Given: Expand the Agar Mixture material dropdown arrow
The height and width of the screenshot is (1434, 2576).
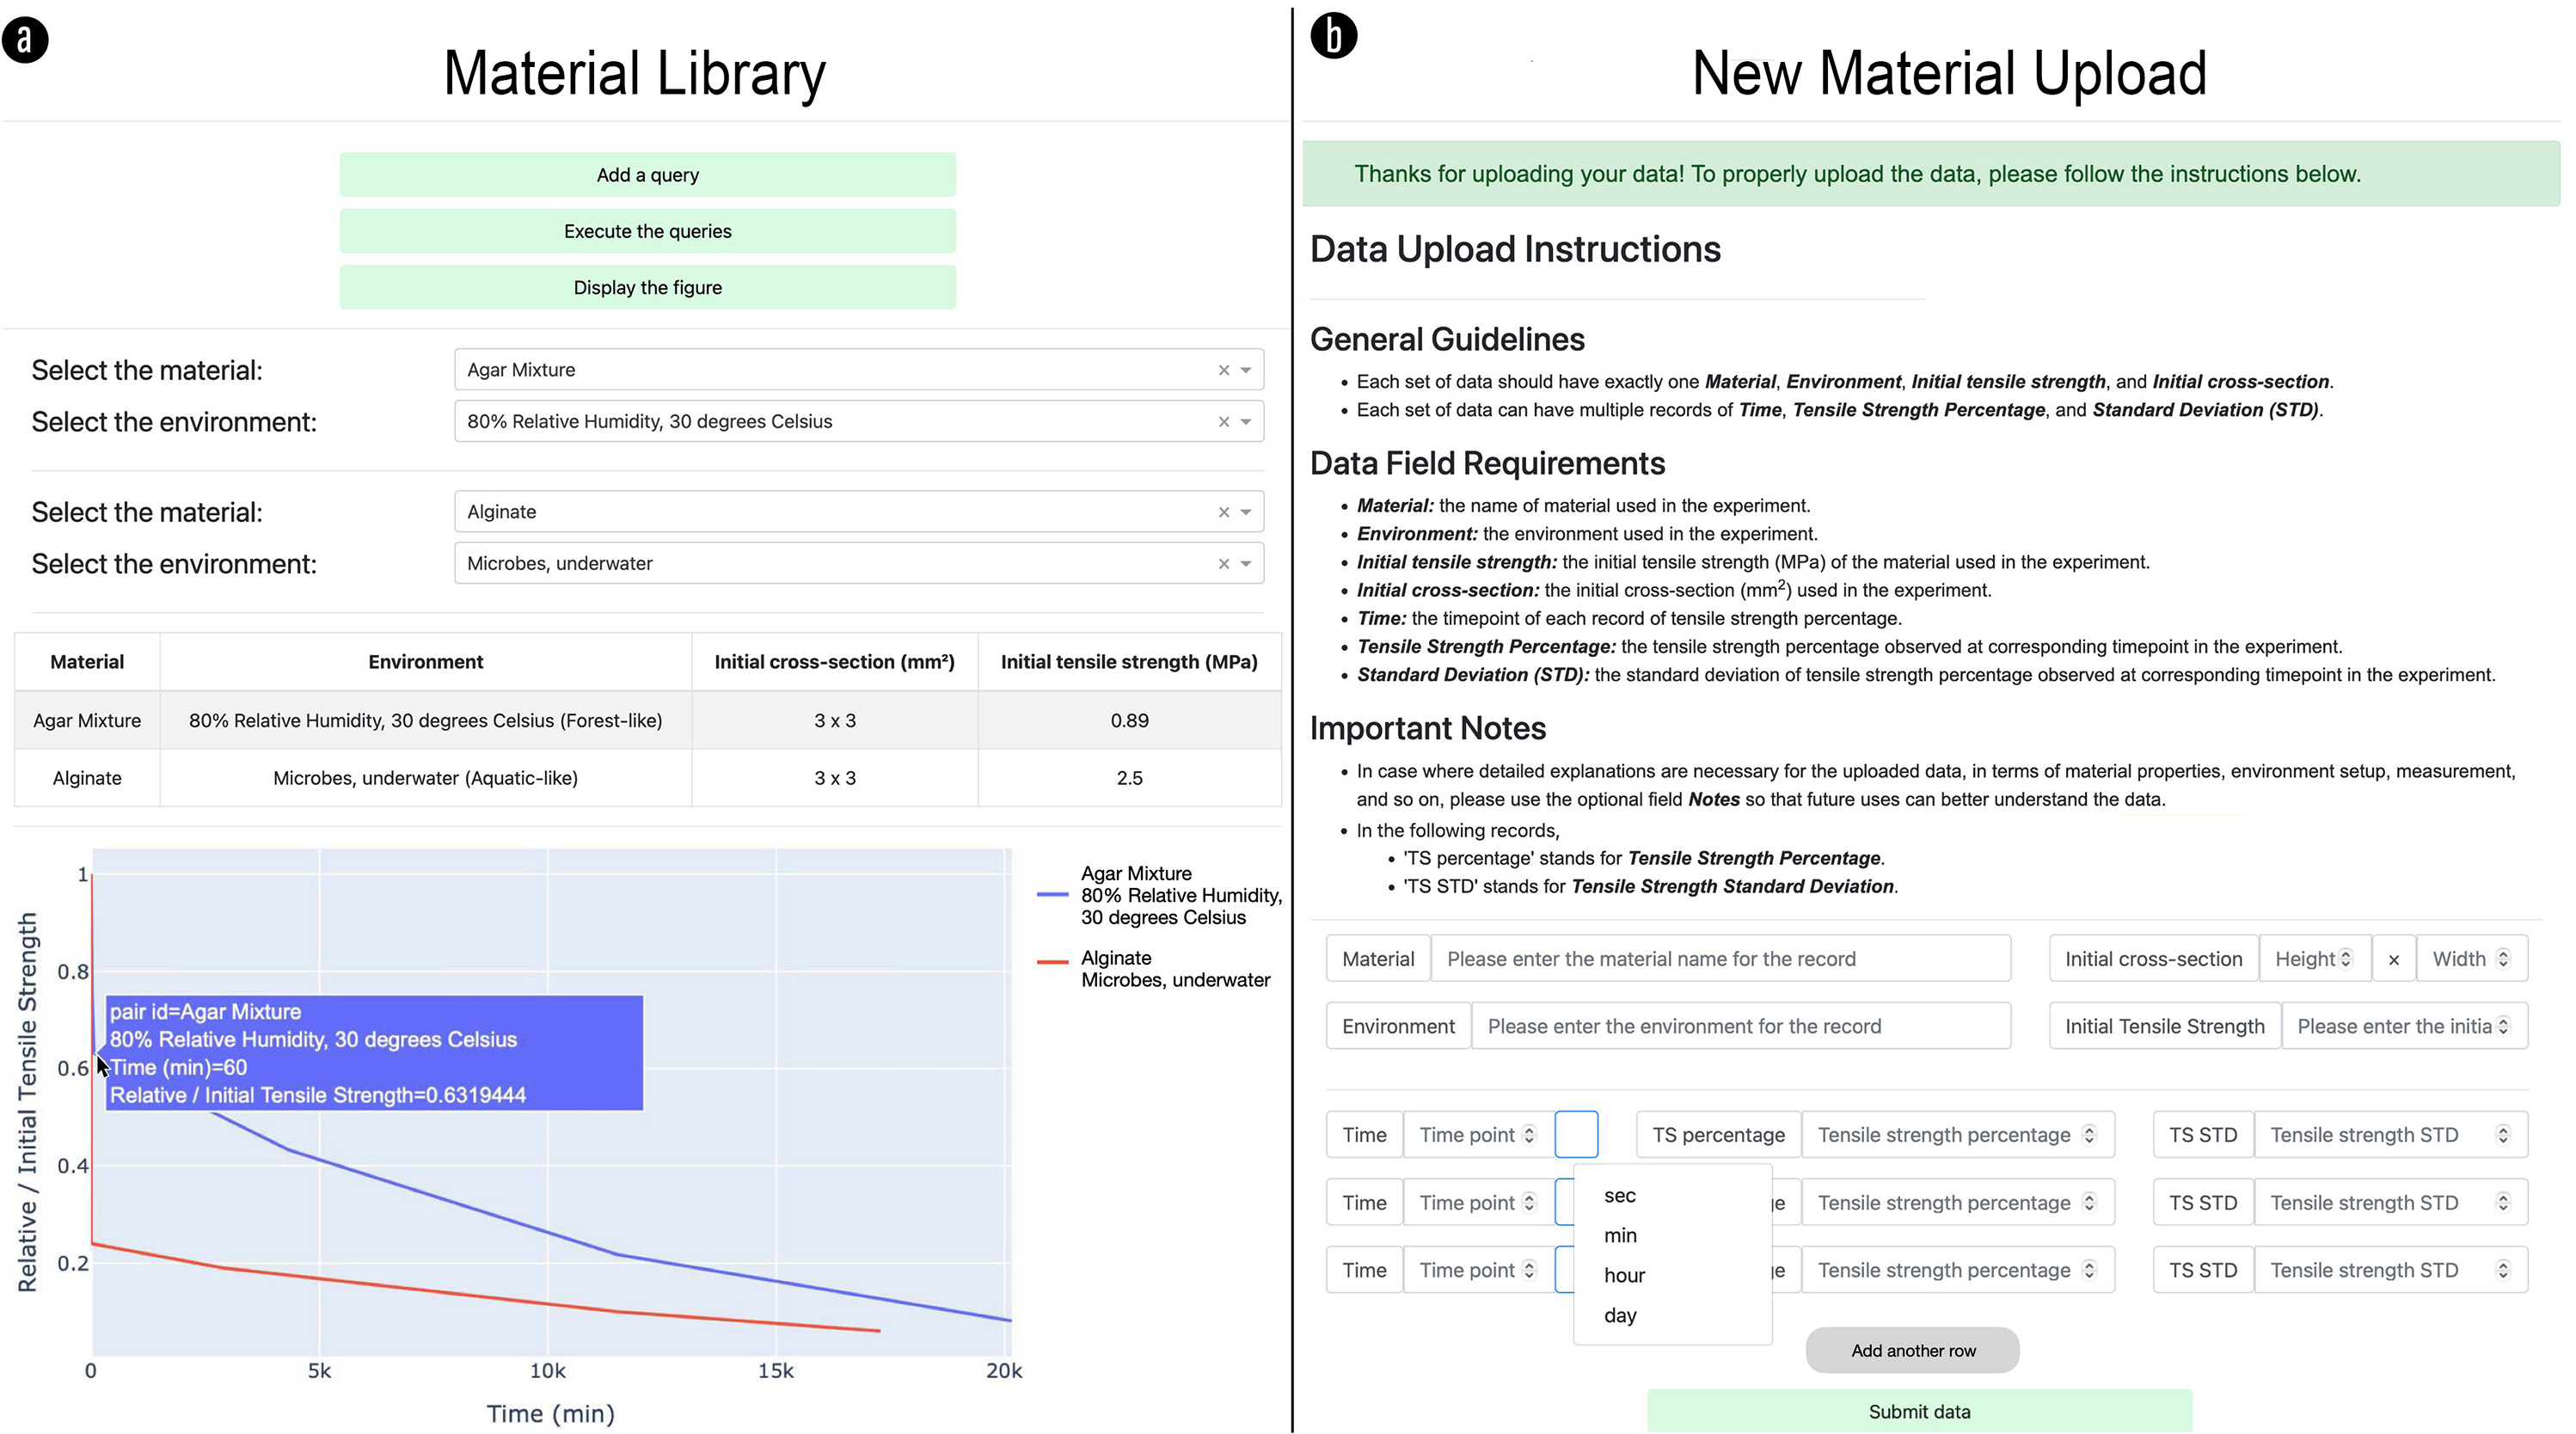Looking at the screenshot, I should coord(1246,370).
